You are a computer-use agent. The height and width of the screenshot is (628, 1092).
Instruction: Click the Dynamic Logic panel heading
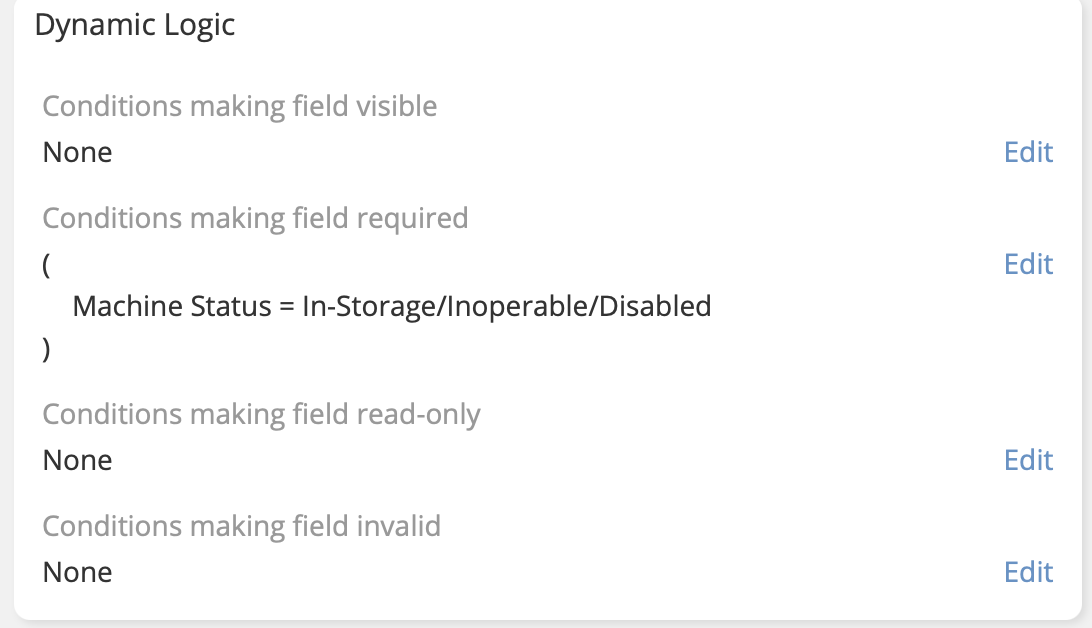click(x=135, y=25)
